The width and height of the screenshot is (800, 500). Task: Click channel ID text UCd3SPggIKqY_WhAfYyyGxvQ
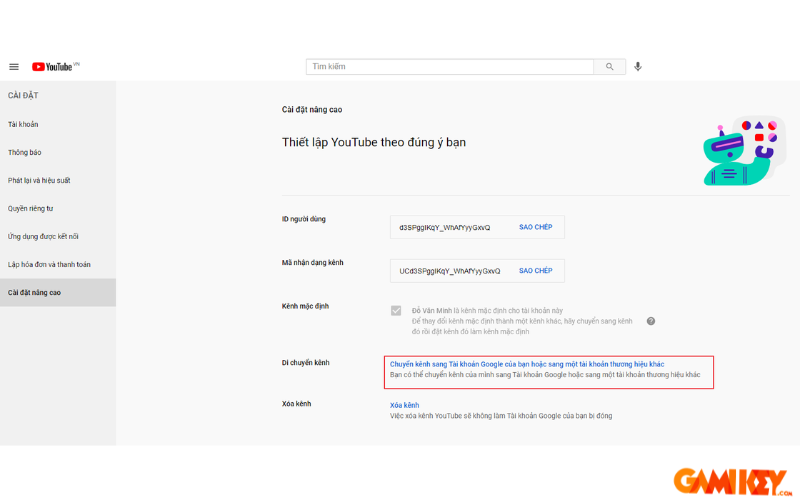coord(449,271)
